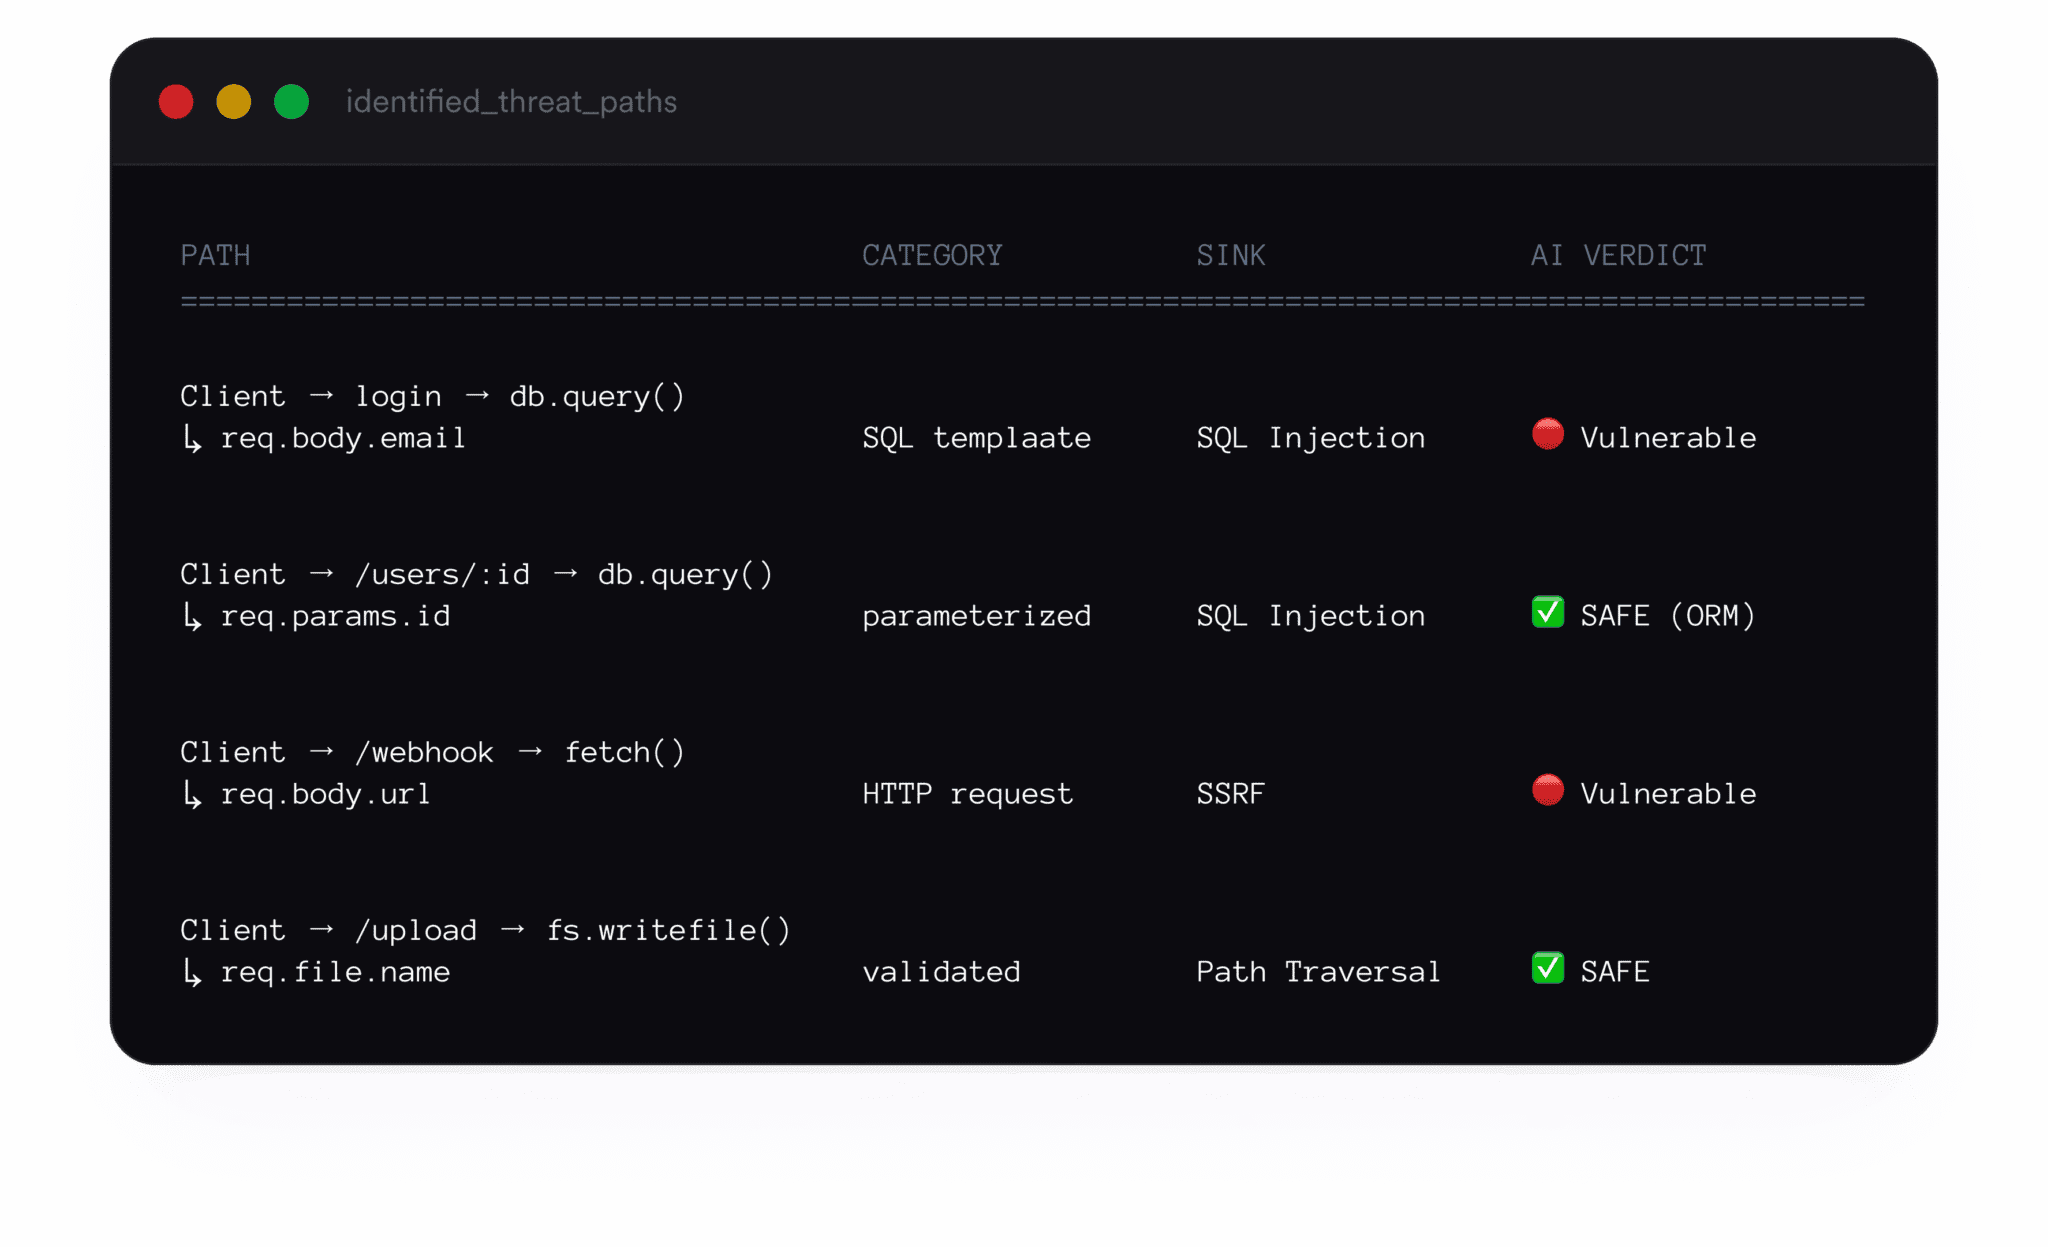Click the Path Traversal sink cell
This screenshot has height=1247, width=2048.
click(x=1319, y=972)
